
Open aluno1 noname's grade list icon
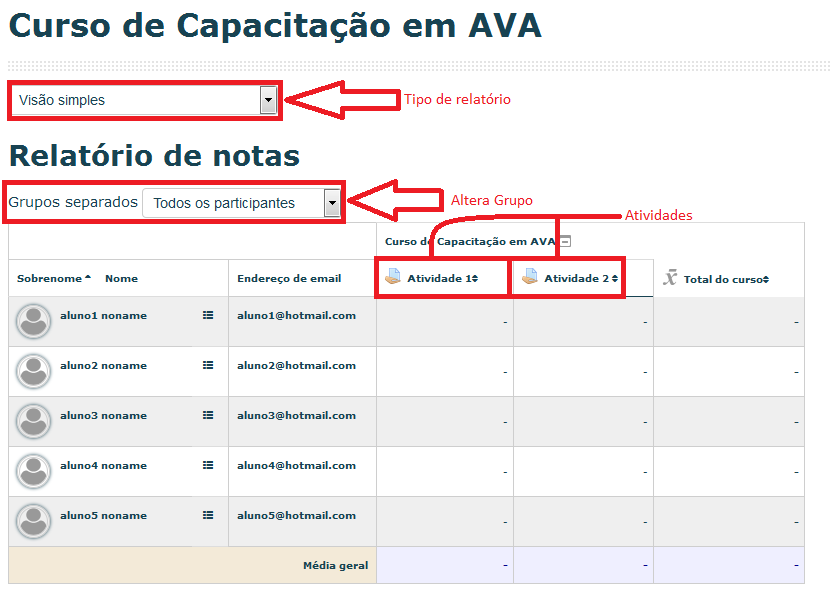pyautogui.click(x=208, y=315)
